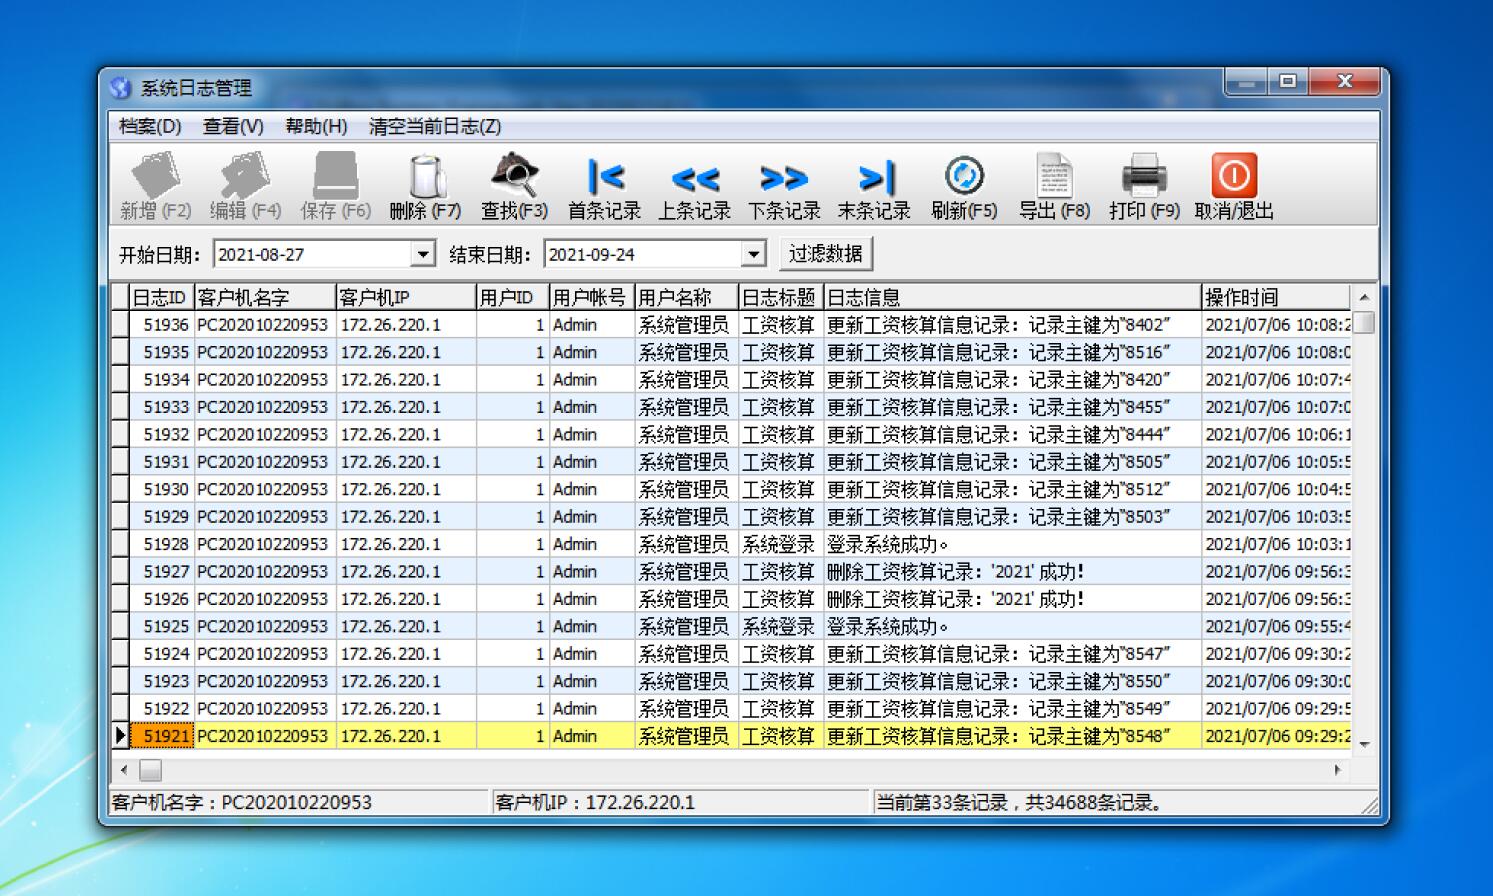
Task: Click the 打印 (F9) printer icon
Action: pos(1144,176)
